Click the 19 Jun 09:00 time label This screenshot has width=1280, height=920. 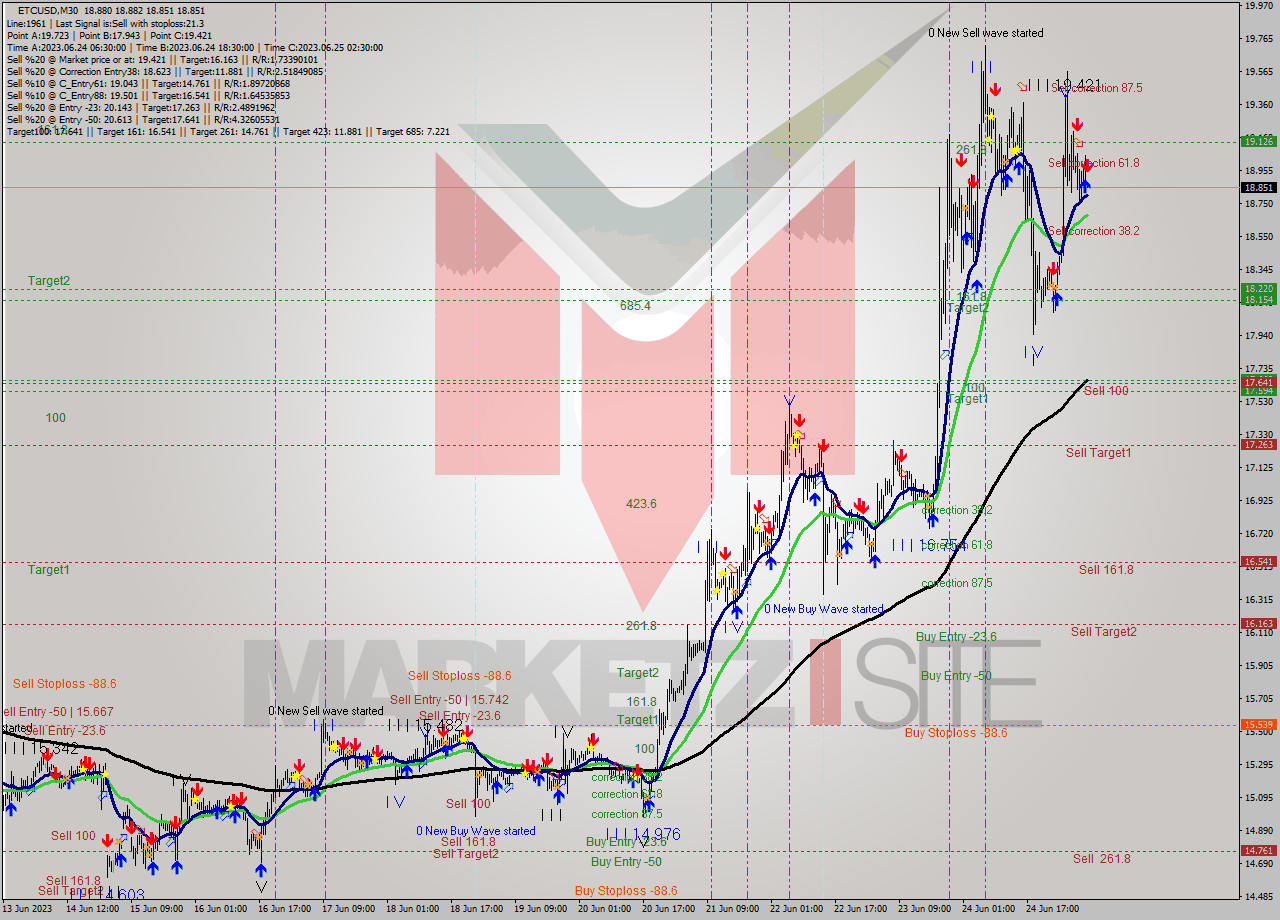point(541,909)
